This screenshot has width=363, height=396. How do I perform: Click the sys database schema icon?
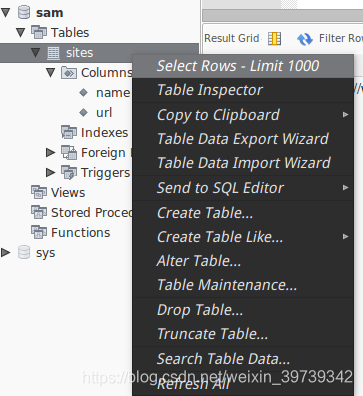(24, 252)
